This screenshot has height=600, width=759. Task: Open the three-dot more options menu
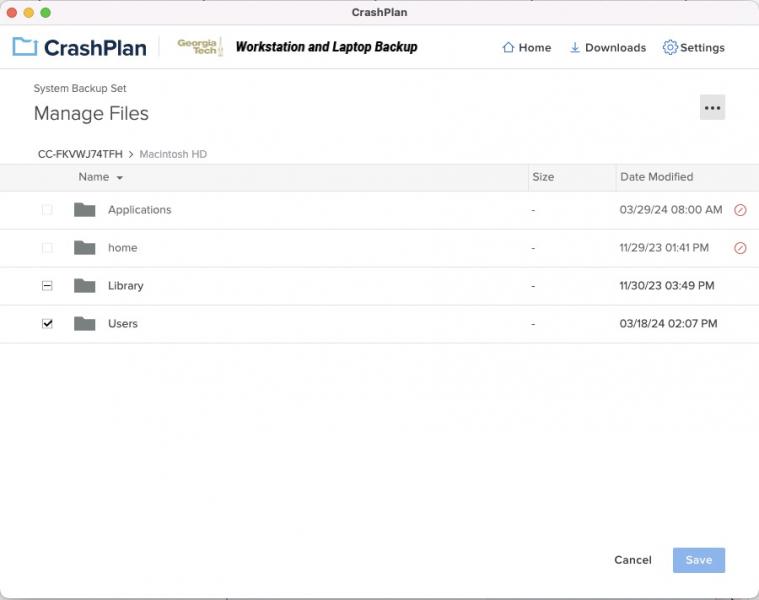712,108
